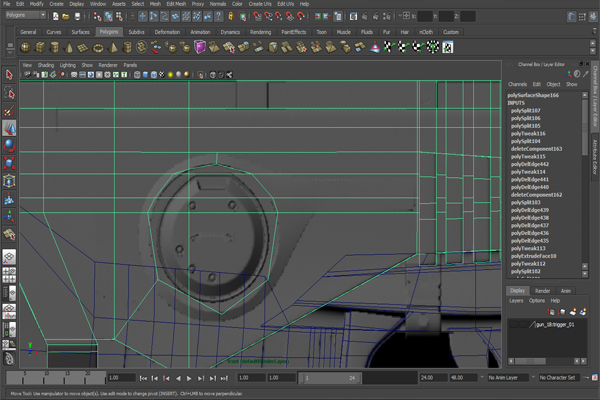The image size is (600, 400).
Task: Click the time slider at frame 10
Action: [x=46, y=377]
